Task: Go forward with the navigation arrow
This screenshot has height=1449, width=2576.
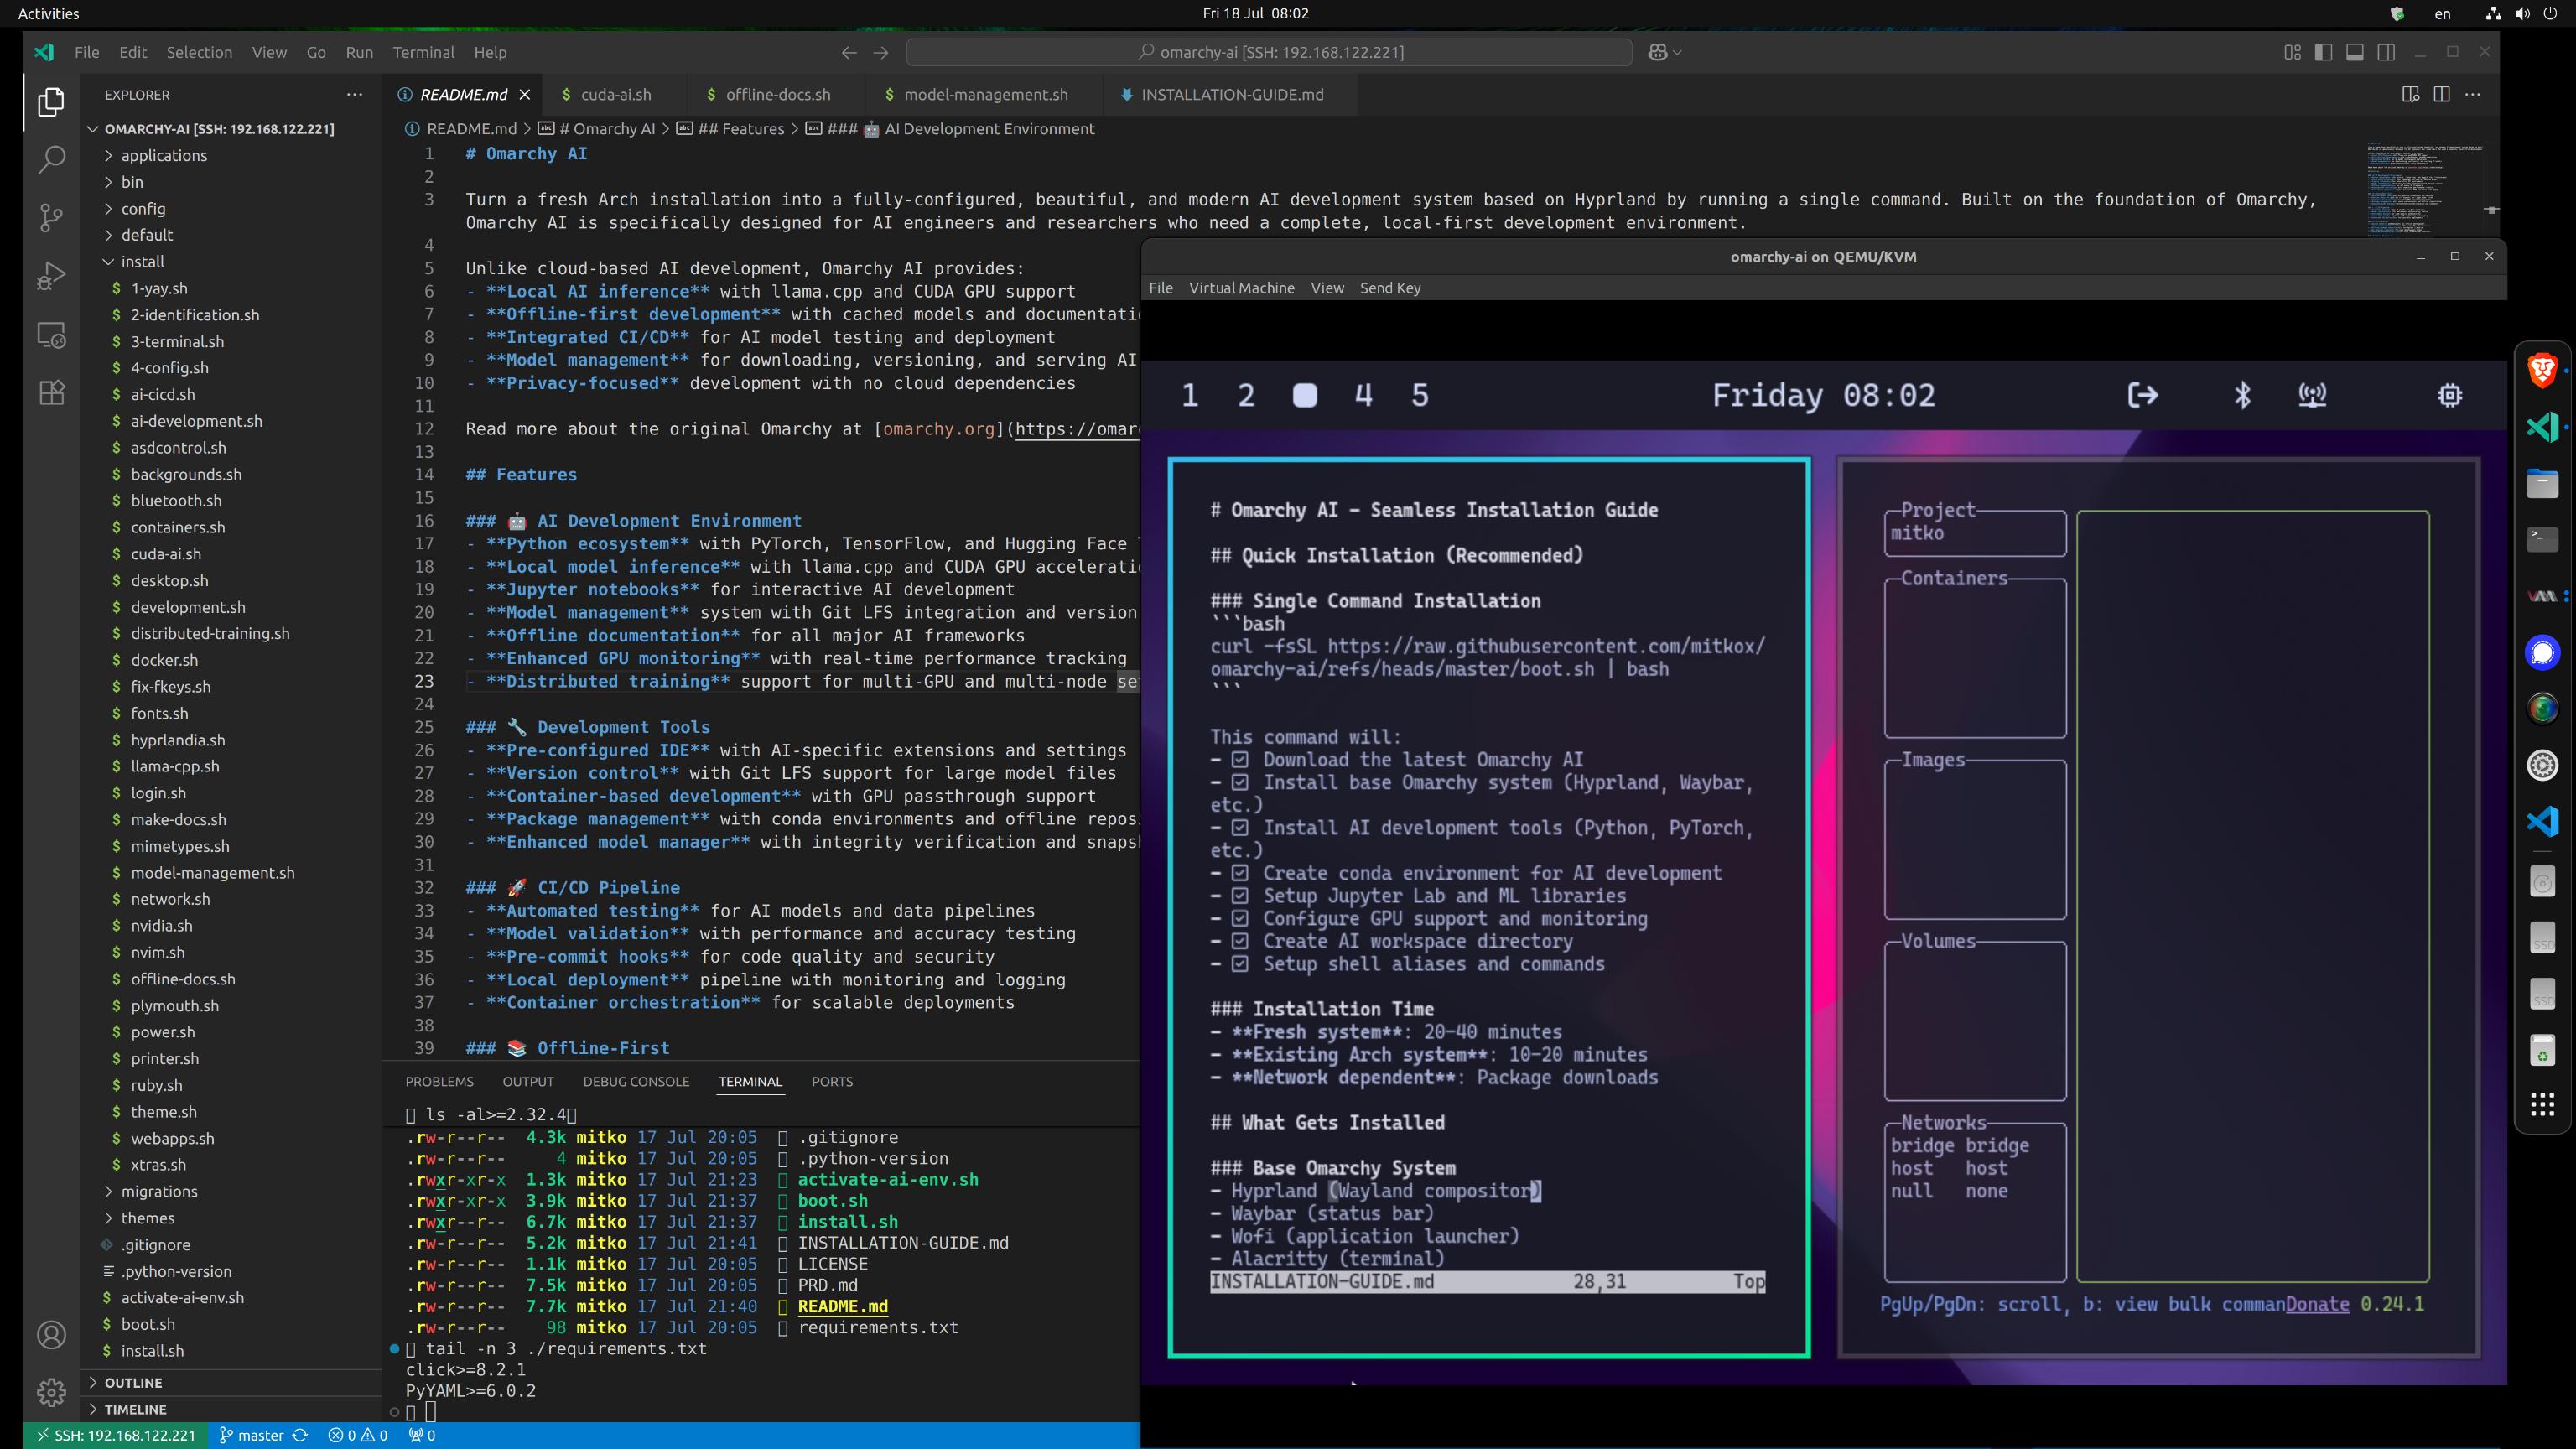Action: coord(881,52)
